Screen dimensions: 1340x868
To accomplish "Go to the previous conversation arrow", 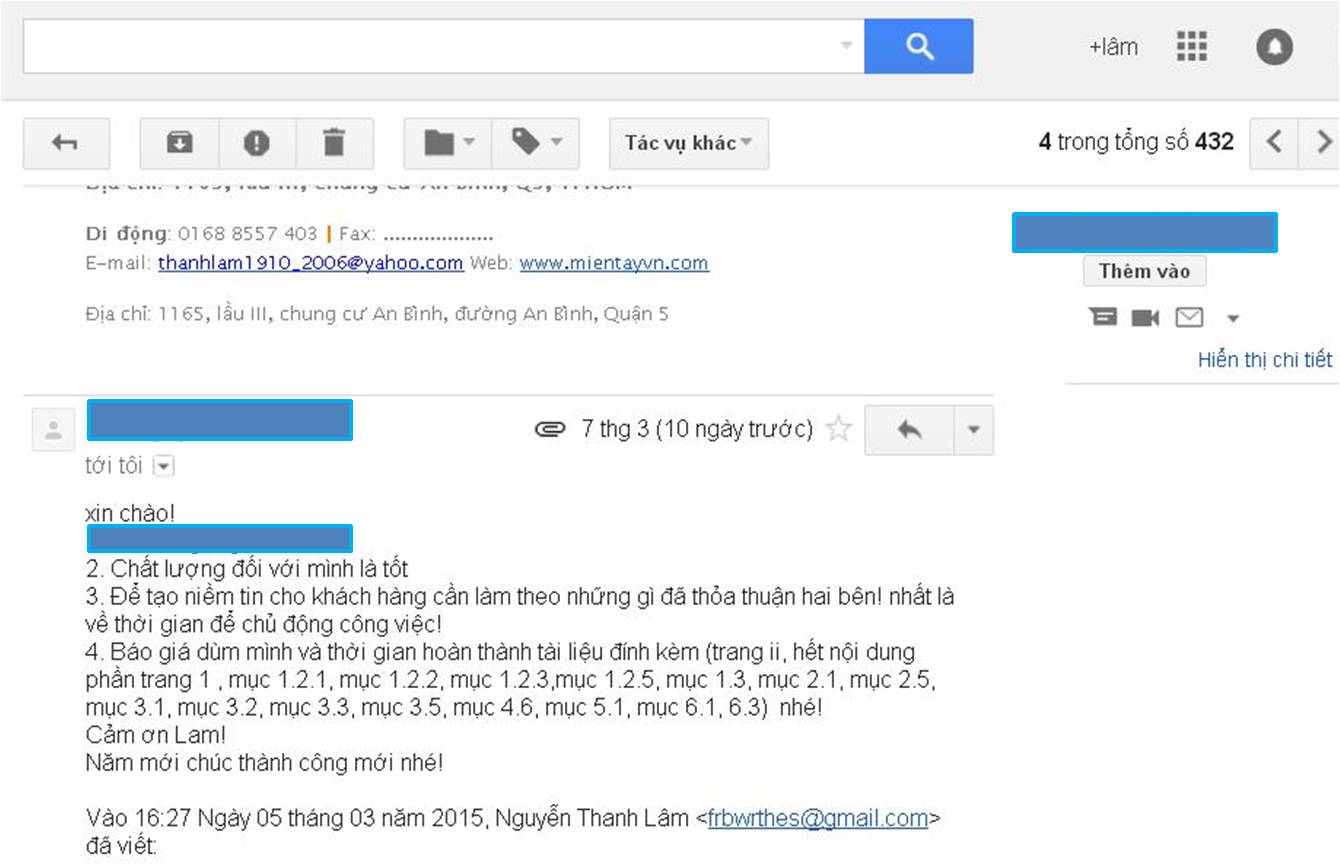I will pyautogui.click(x=1274, y=142).
